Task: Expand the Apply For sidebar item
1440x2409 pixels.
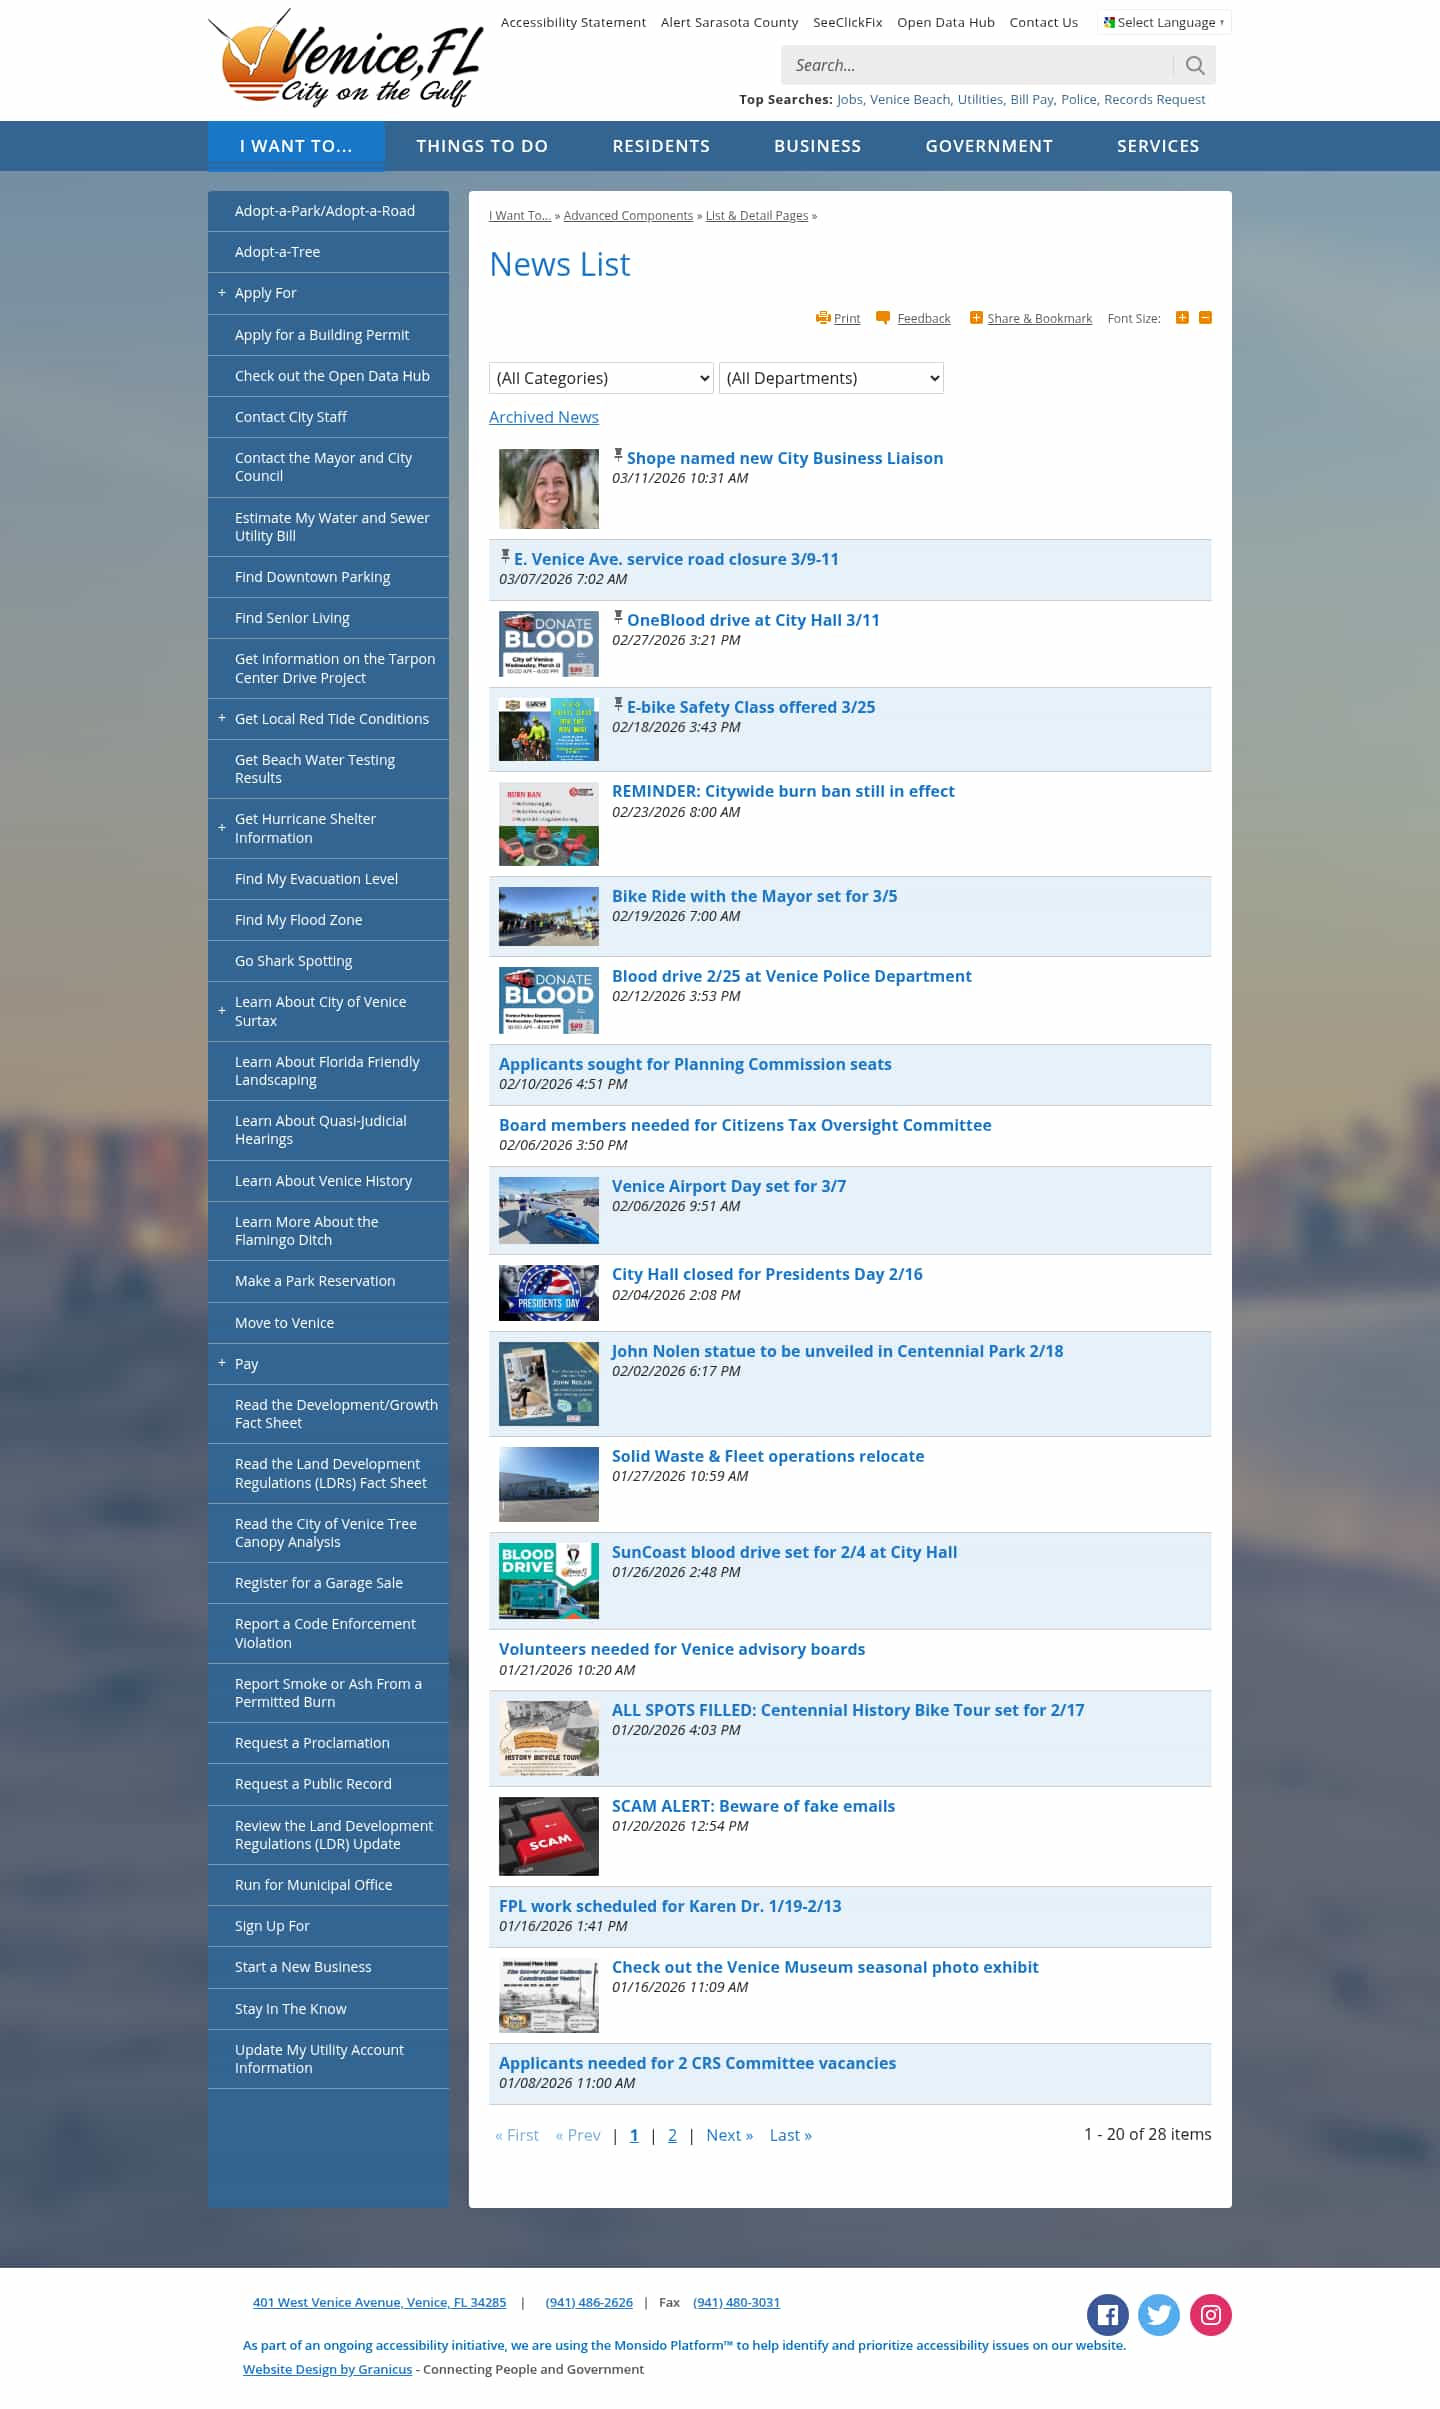Action: (222, 293)
